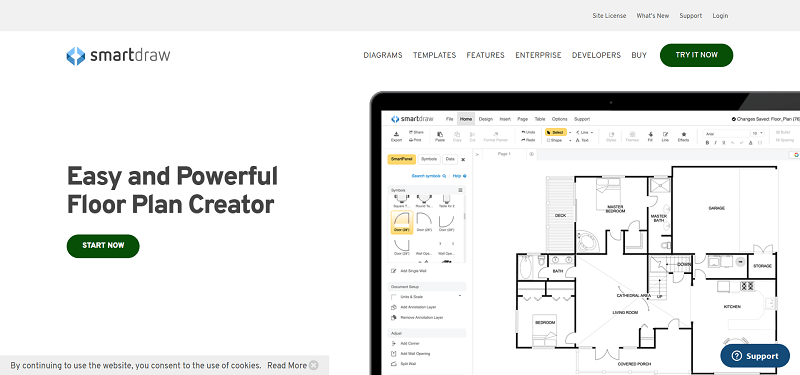Toggle Underline text formatting
Image resolution: width=800 pixels, height=375 pixels.
click(724, 143)
